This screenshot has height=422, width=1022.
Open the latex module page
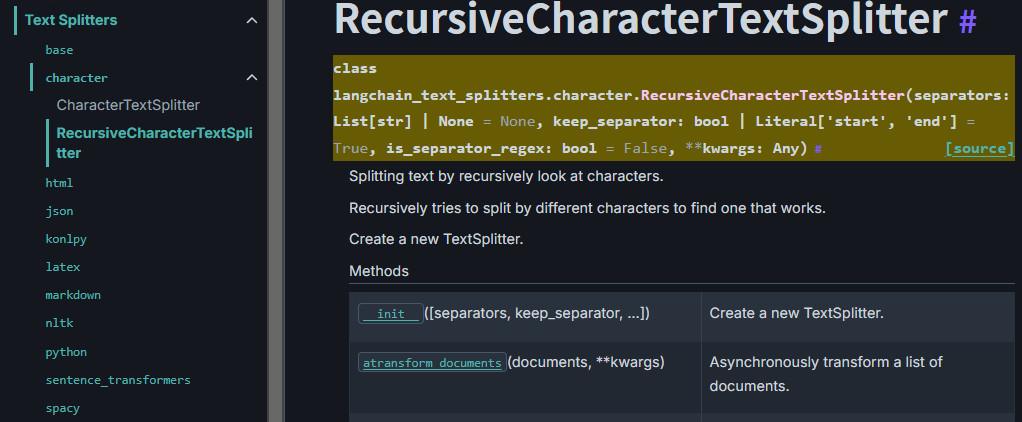(x=63, y=267)
